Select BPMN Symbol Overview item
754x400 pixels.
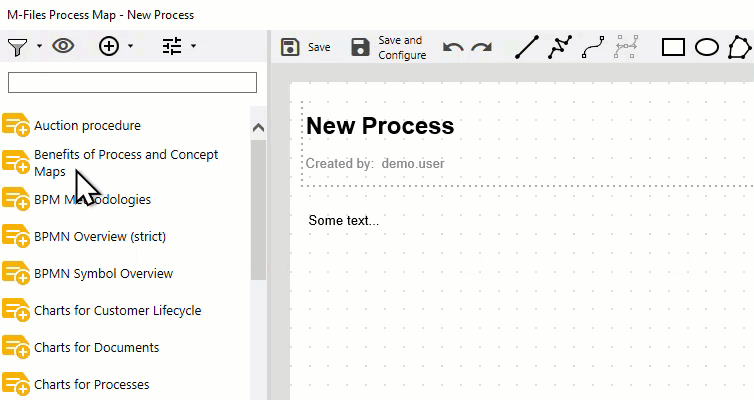pyautogui.click(x=103, y=274)
